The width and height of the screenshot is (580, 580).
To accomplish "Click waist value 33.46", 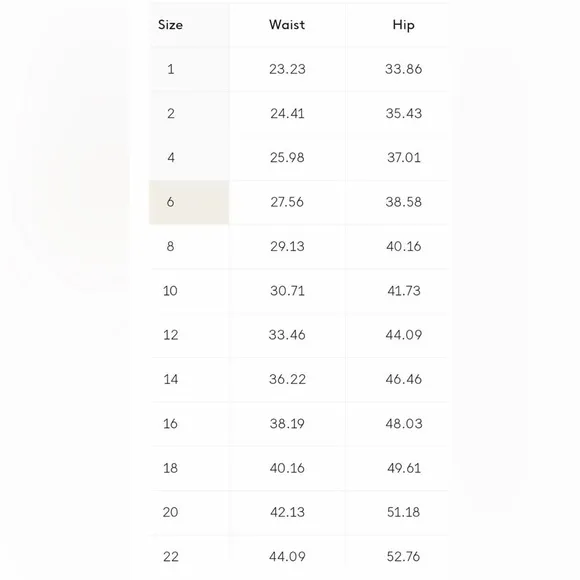I will pos(287,335).
